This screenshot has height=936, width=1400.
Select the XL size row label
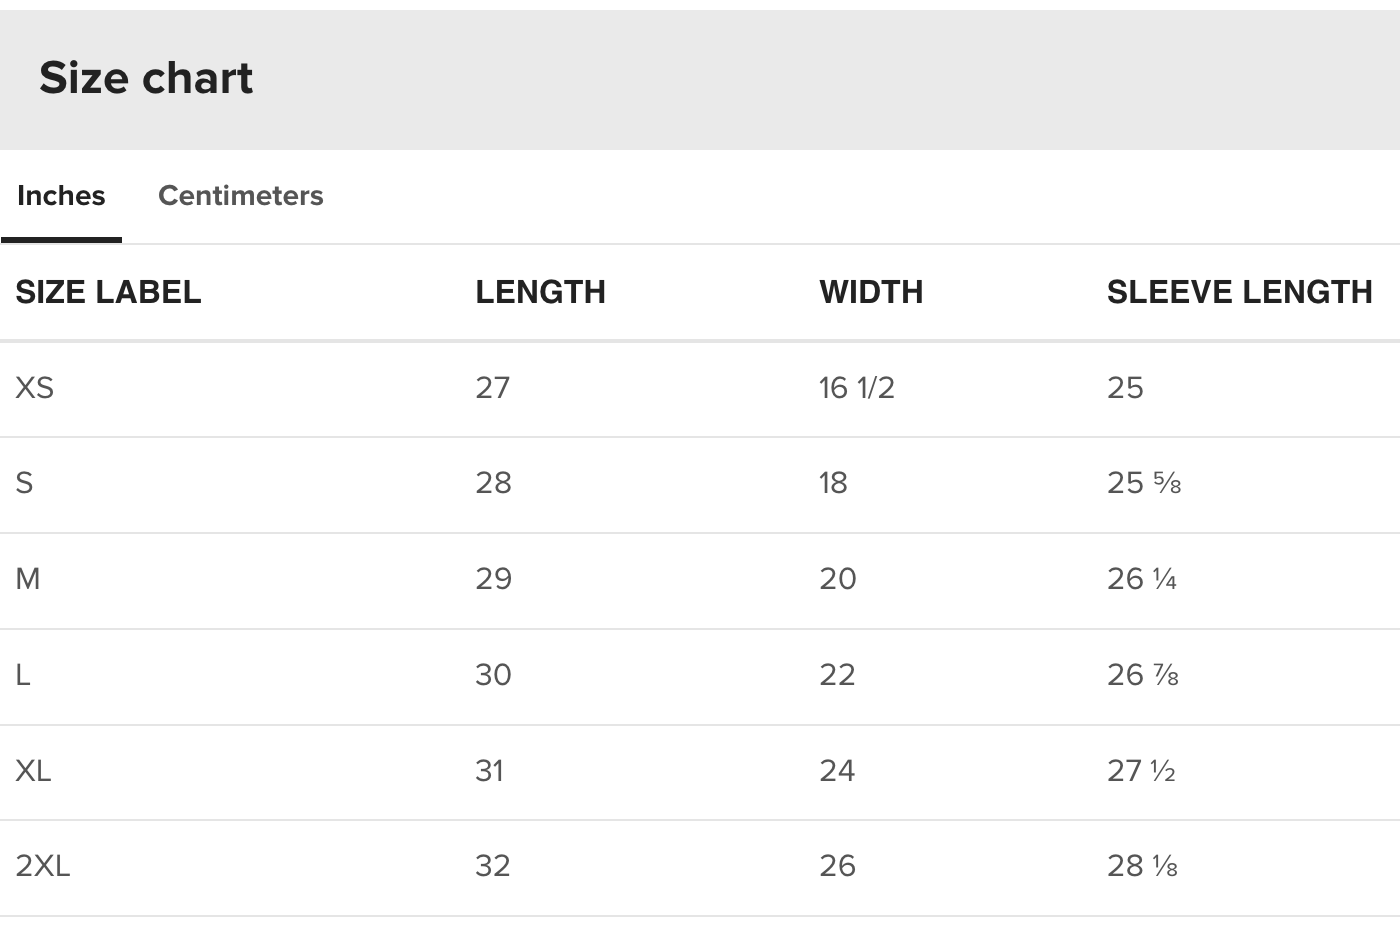(x=33, y=771)
